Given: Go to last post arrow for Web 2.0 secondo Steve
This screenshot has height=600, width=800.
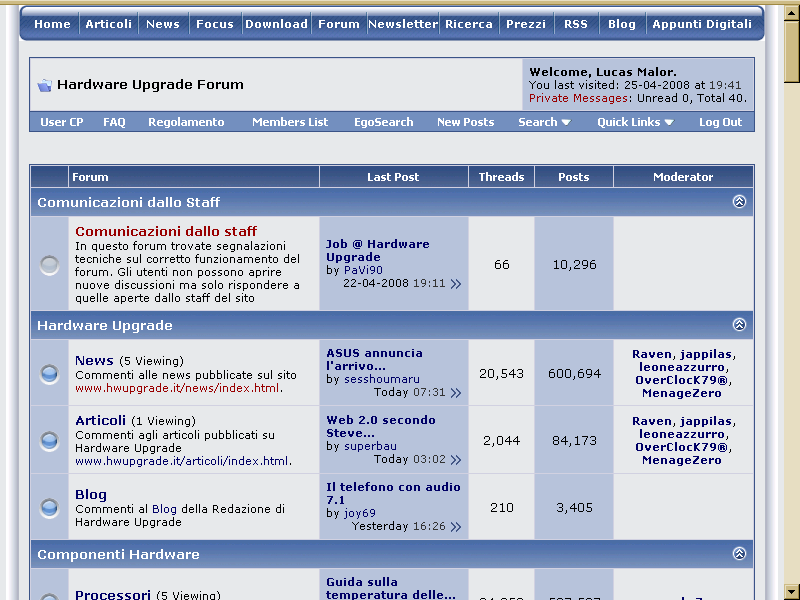Looking at the screenshot, I should tap(456, 460).
